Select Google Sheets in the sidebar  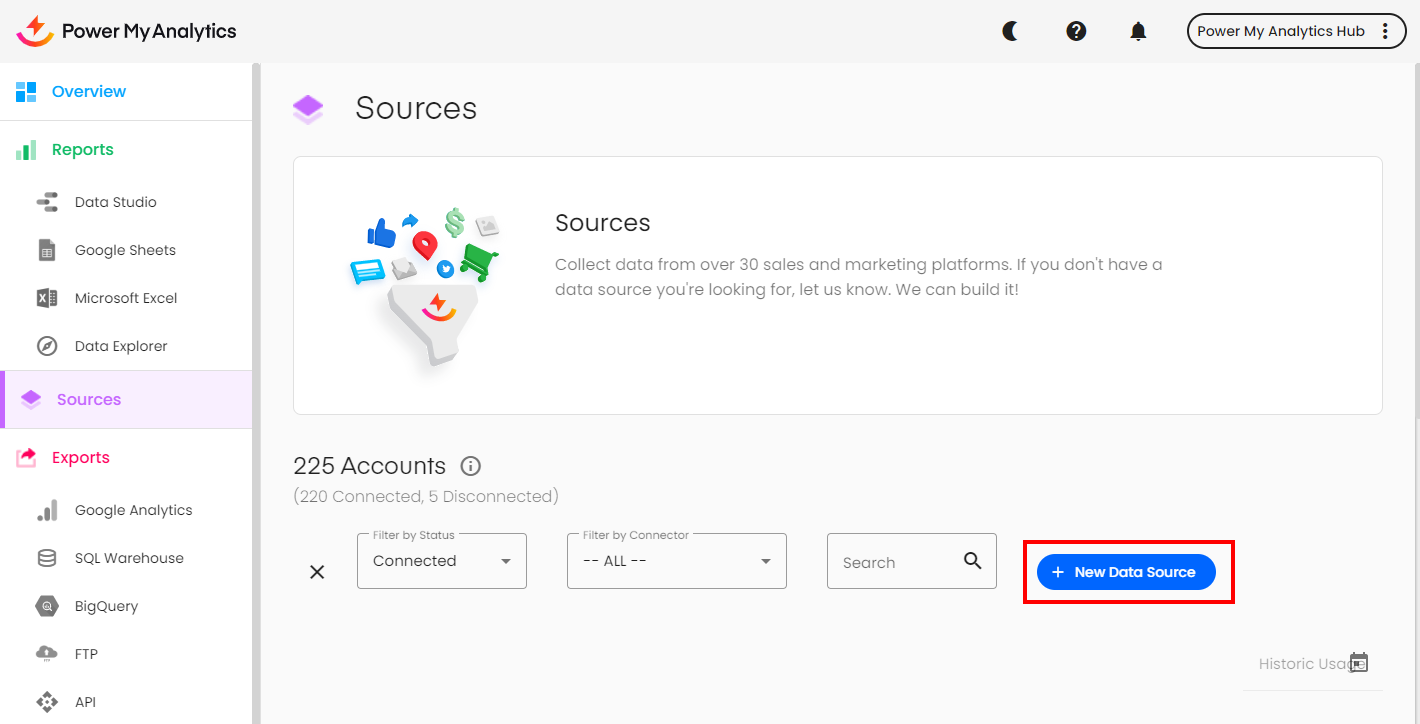(x=125, y=250)
